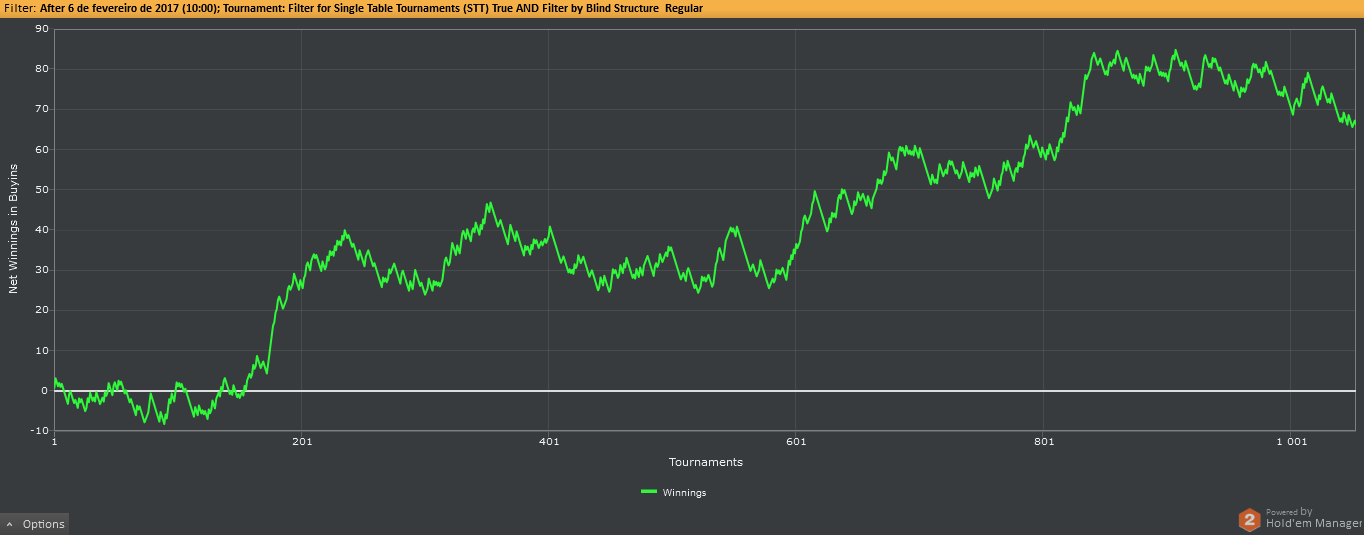
Task: Click the y-axis label -10
Action: point(40,431)
